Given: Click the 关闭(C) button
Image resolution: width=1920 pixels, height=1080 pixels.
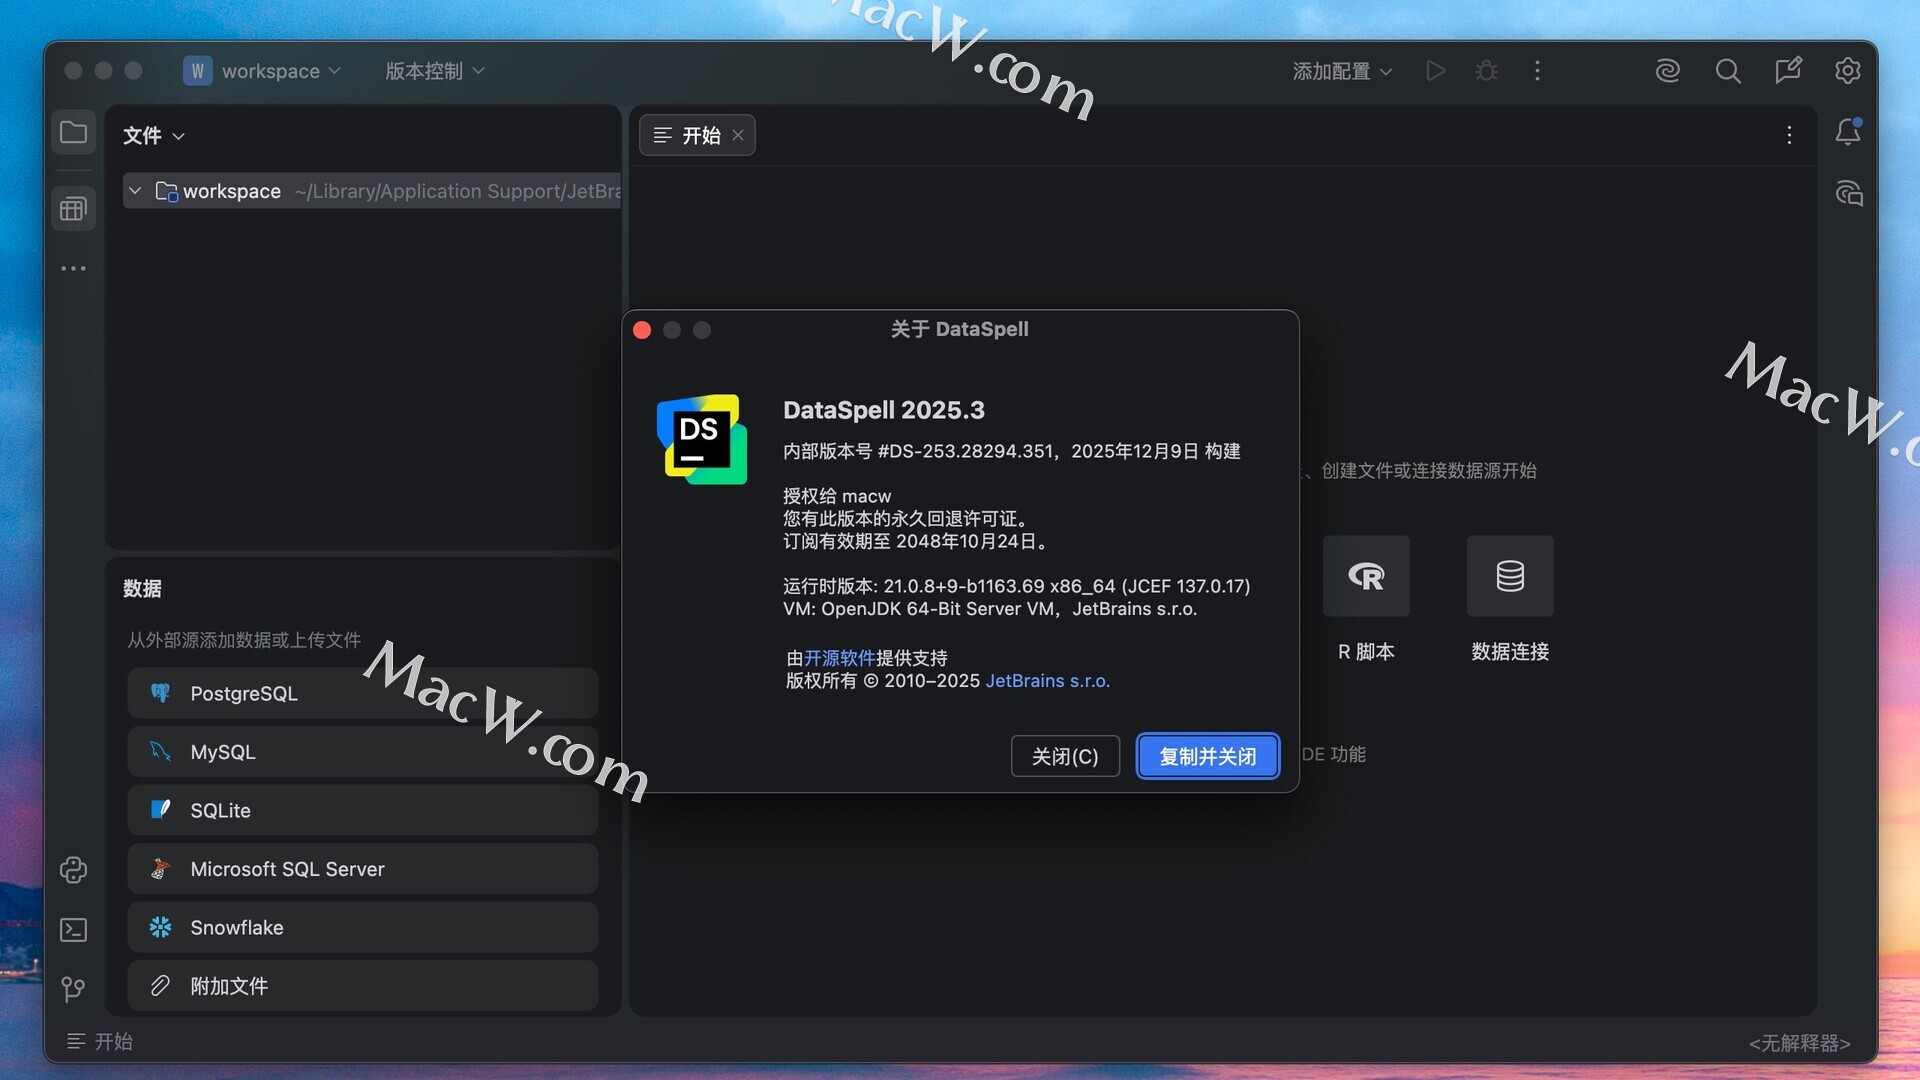Looking at the screenshot, I should [1064, 756].
